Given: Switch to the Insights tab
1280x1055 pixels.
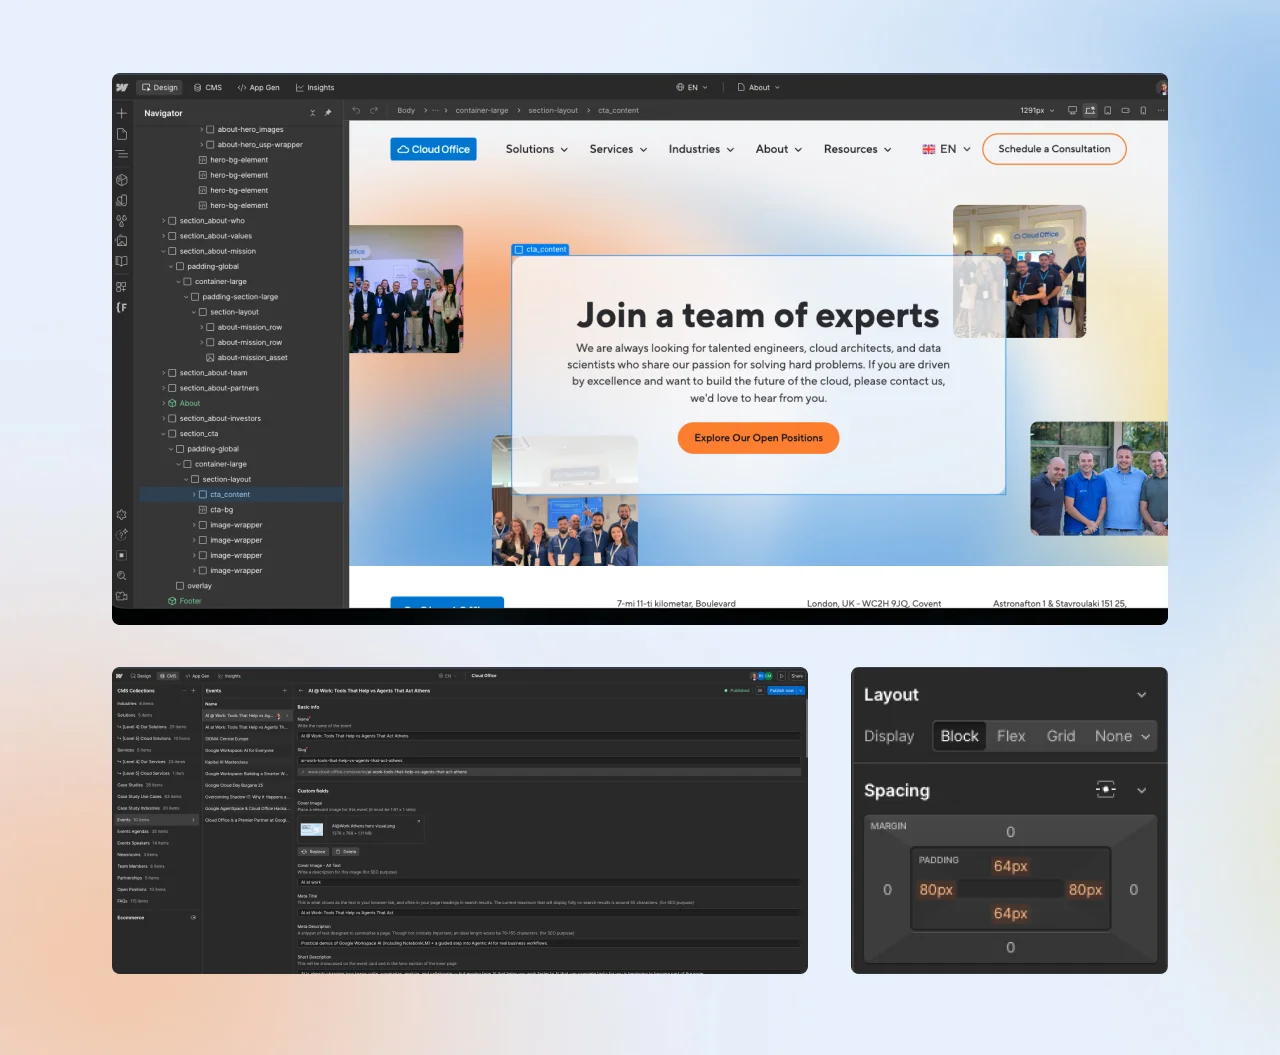Looking at the screenshot, I should 315,88.
